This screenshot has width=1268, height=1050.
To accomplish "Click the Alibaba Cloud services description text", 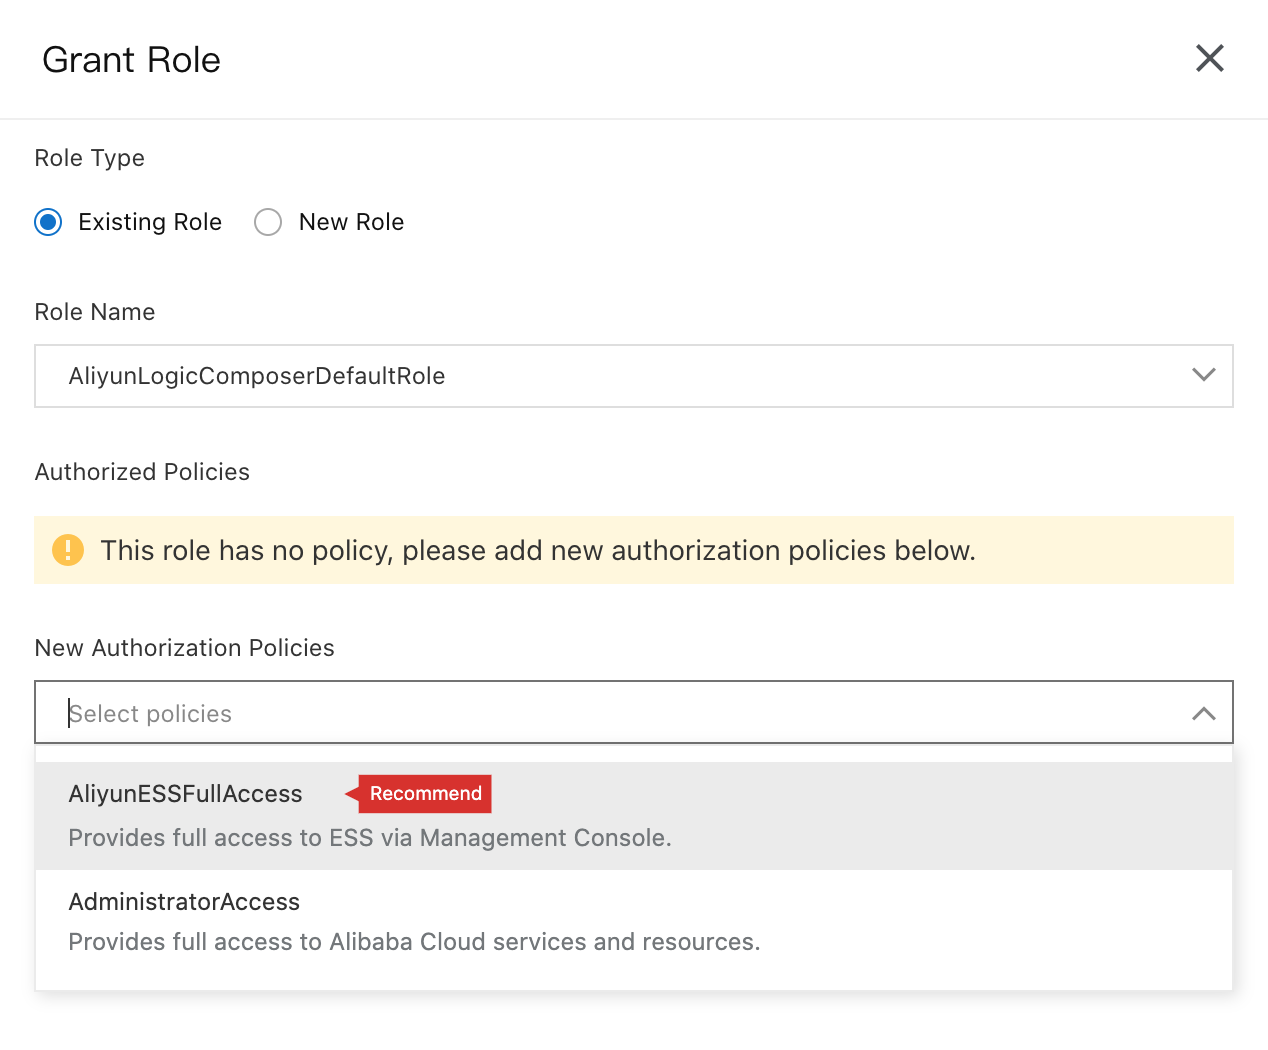I will 414,942.
